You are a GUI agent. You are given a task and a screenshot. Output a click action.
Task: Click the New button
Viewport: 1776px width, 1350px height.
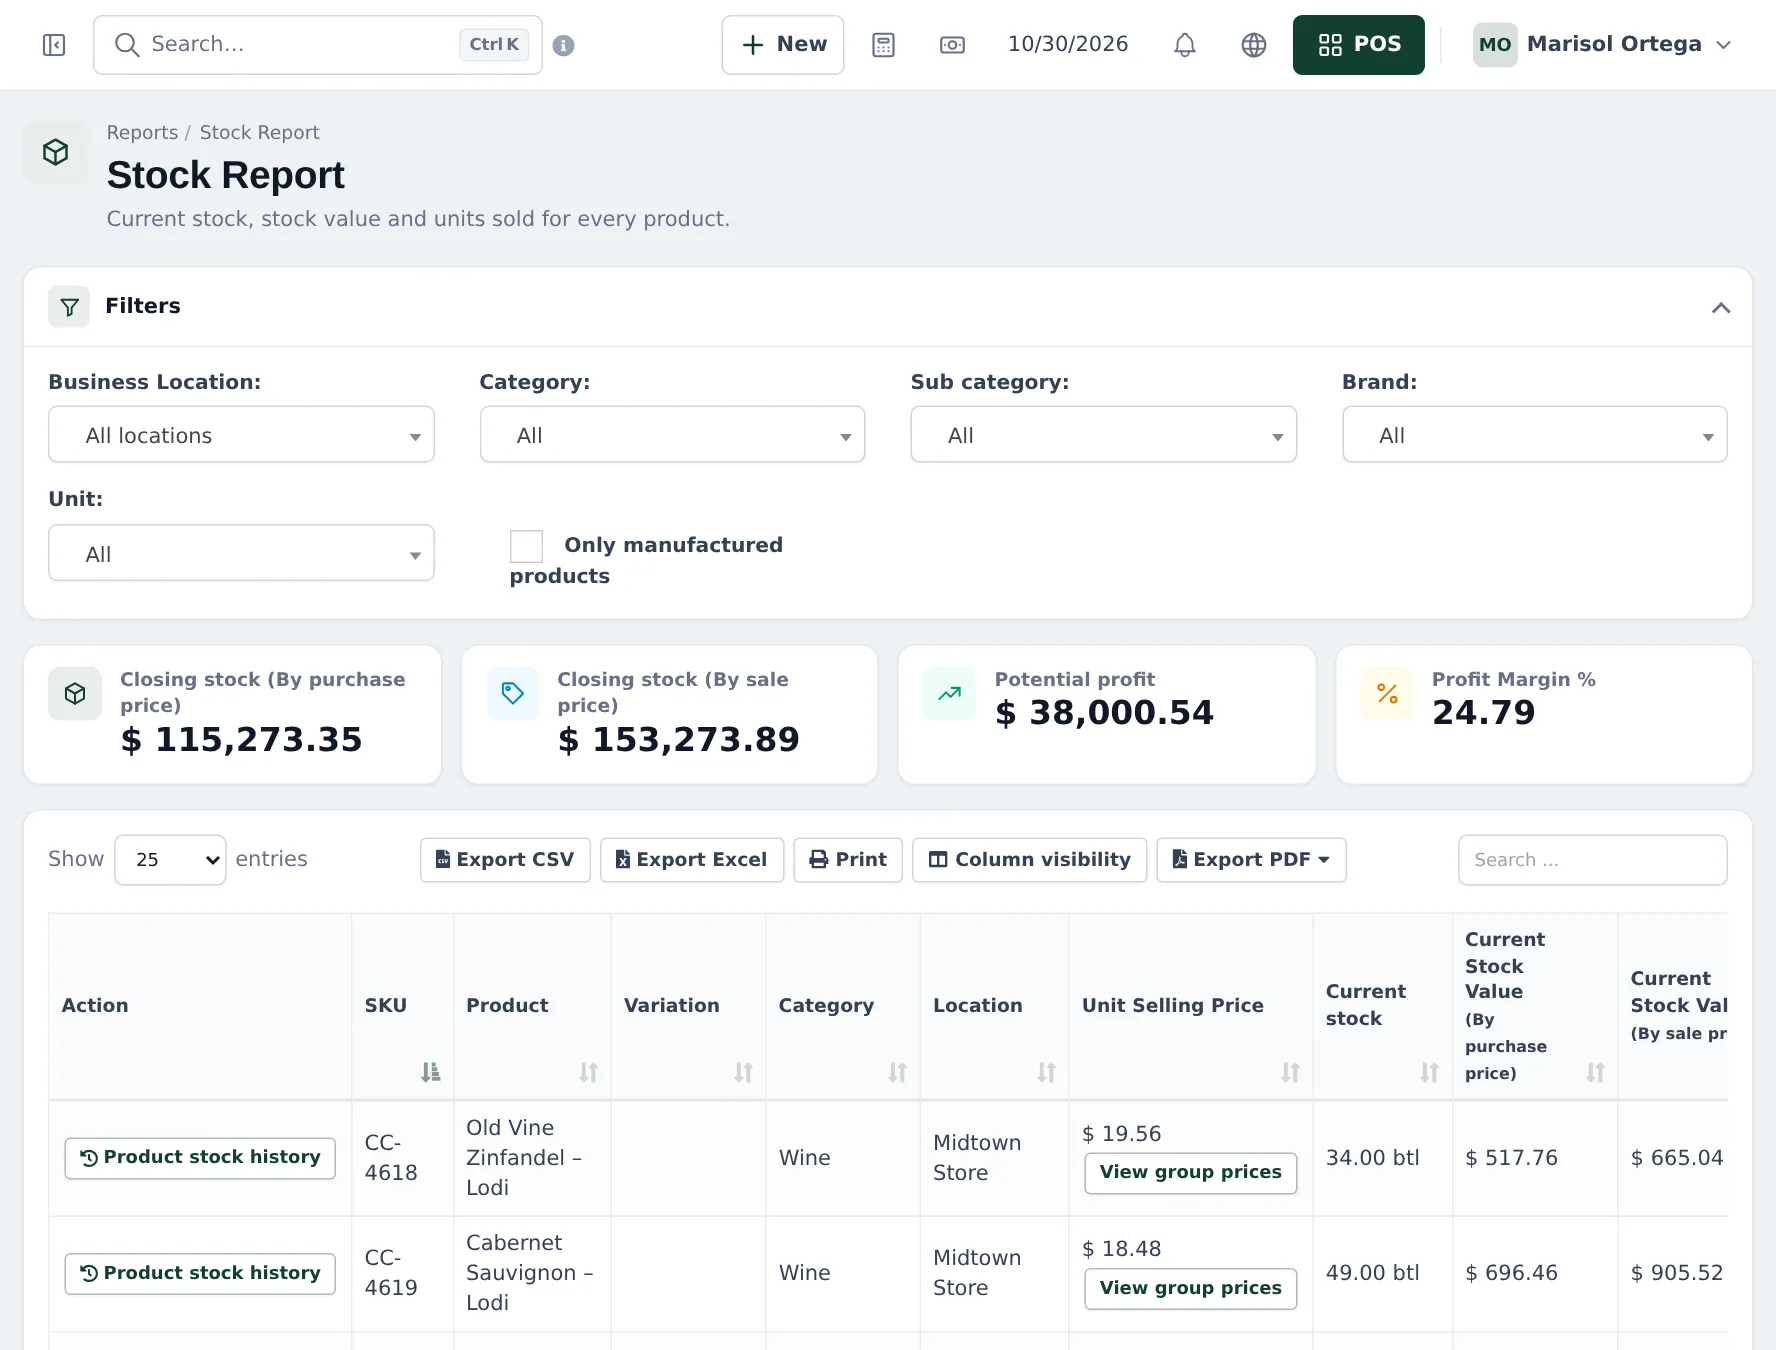(x=783, y=45)
